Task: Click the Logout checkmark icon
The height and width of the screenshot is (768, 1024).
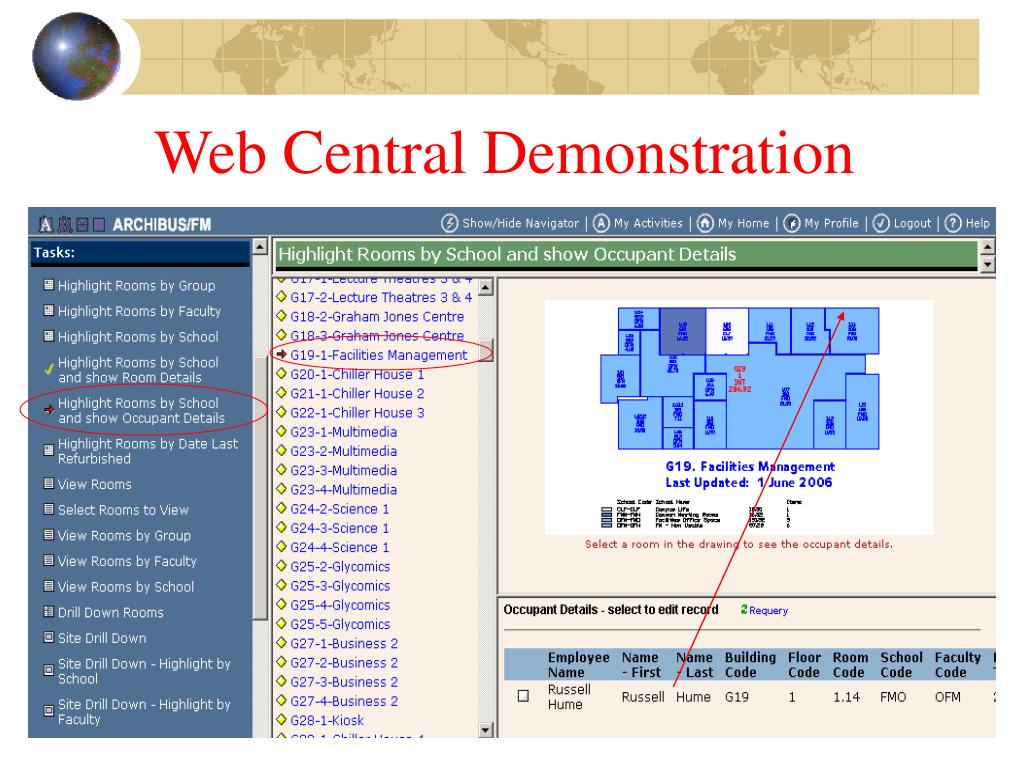Action: click(881, 223)
